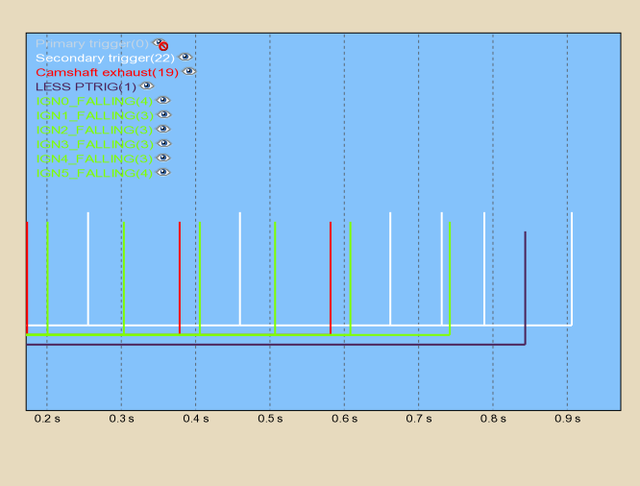Click the 0.9 s time axis label

pyautogui.click(x=567, y=420)
